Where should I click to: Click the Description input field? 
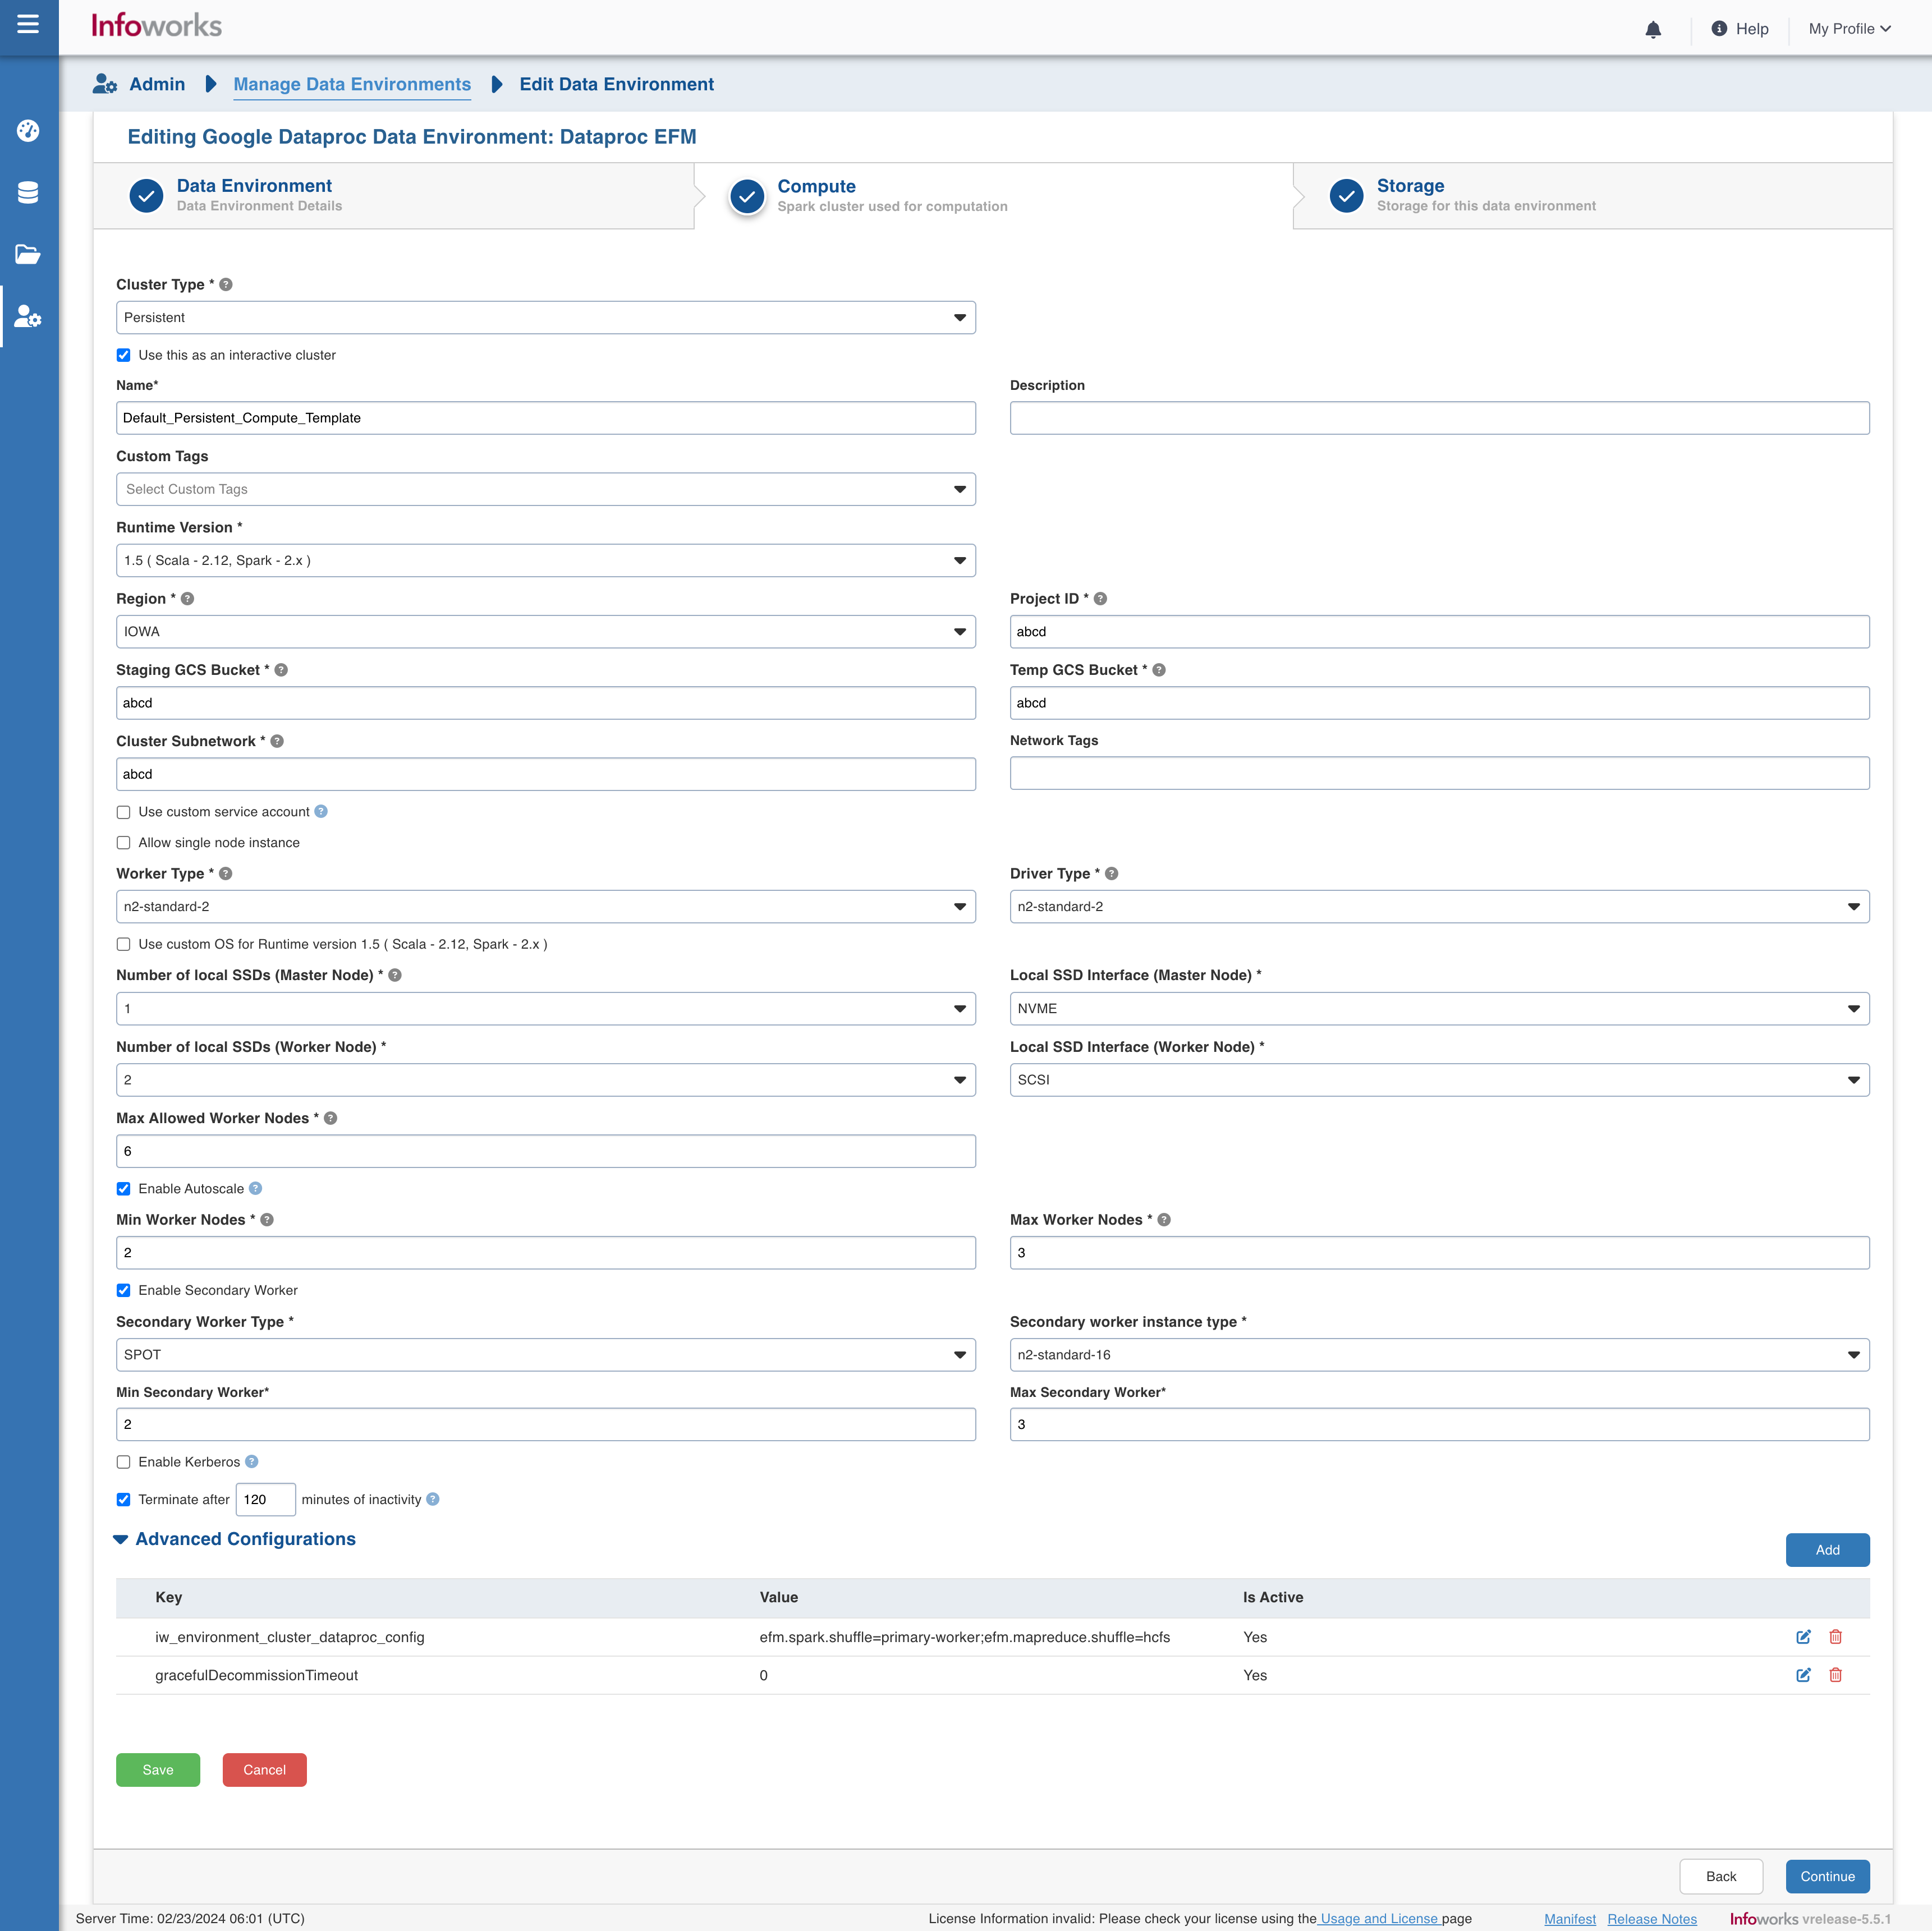[1440, 419]
